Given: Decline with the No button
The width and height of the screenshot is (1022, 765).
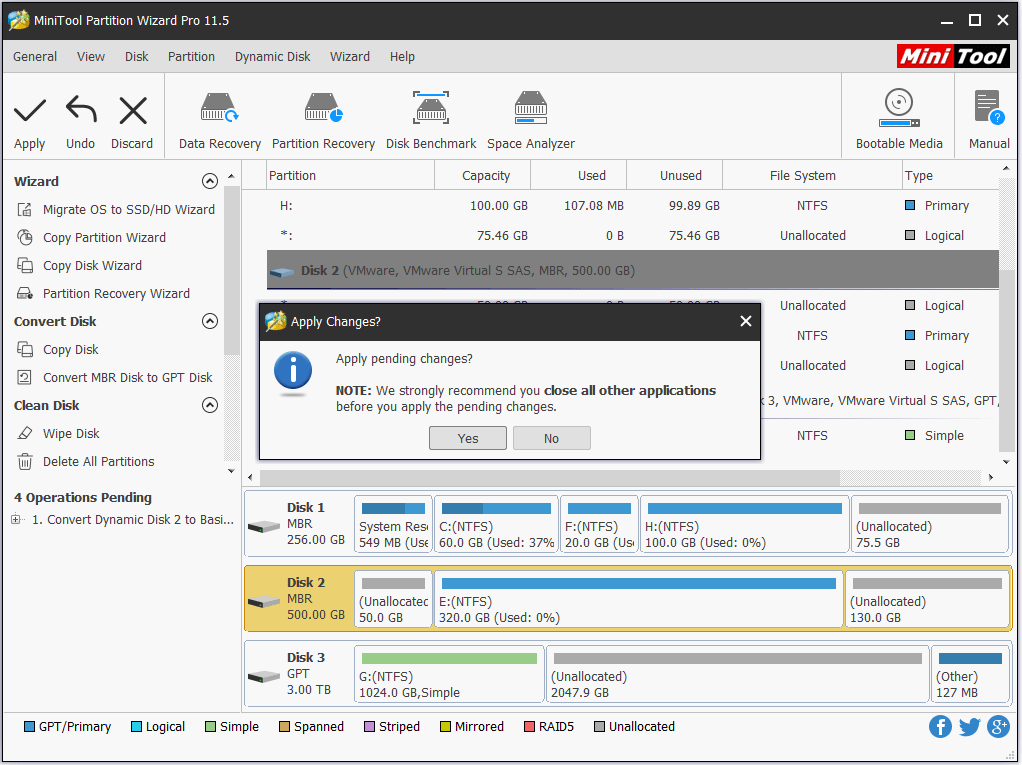Looking at the screenshot, I should (551, 439).
